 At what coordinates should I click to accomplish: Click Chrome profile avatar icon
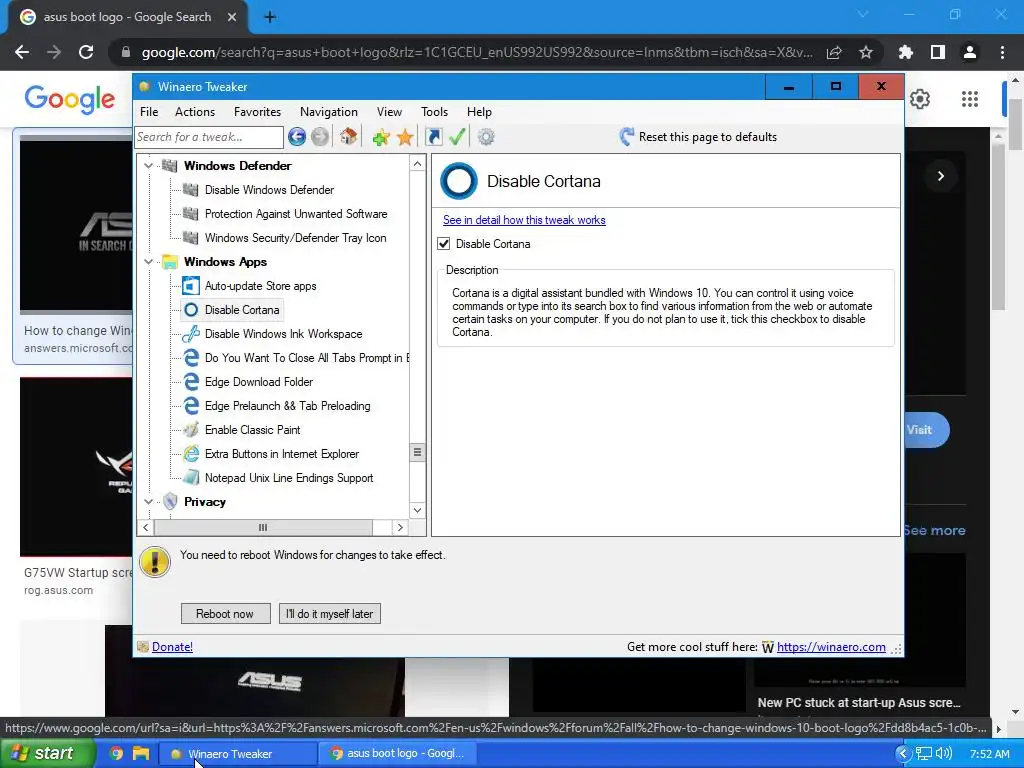(x=970, y=52)
